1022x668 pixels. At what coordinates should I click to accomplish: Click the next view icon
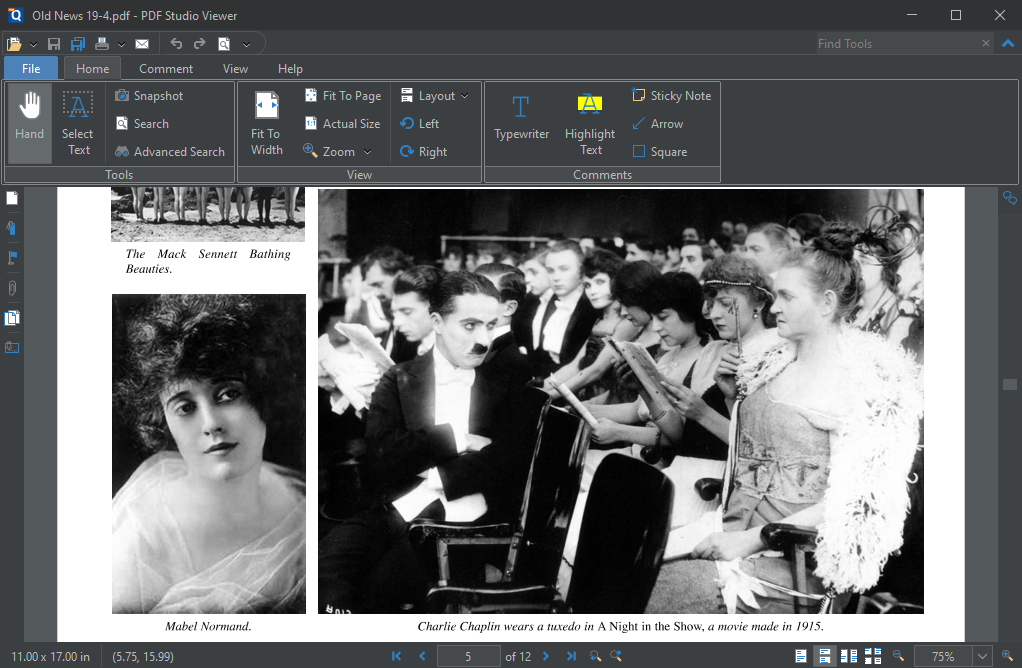pyautogui.click(x=616, y=656)
